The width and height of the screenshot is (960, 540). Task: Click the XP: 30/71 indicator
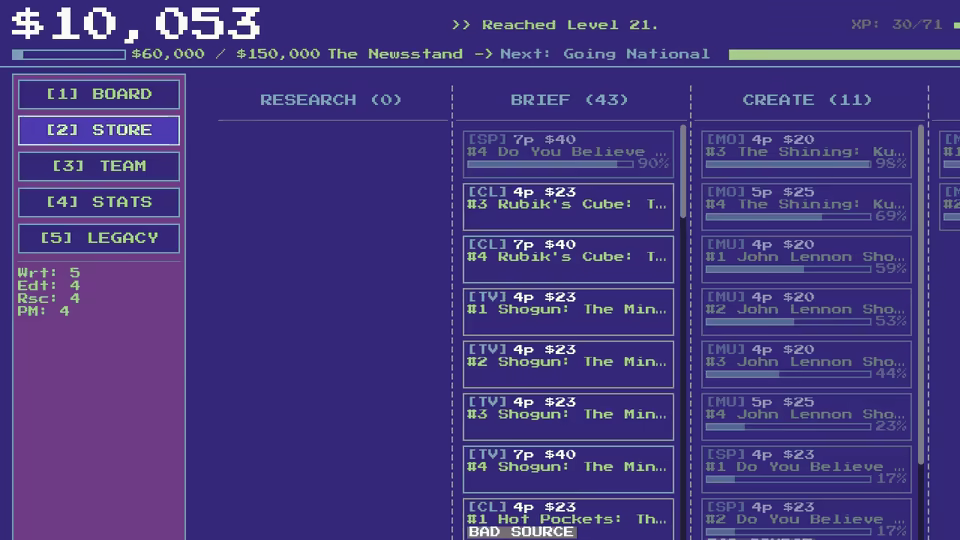(x=896, y=25)
